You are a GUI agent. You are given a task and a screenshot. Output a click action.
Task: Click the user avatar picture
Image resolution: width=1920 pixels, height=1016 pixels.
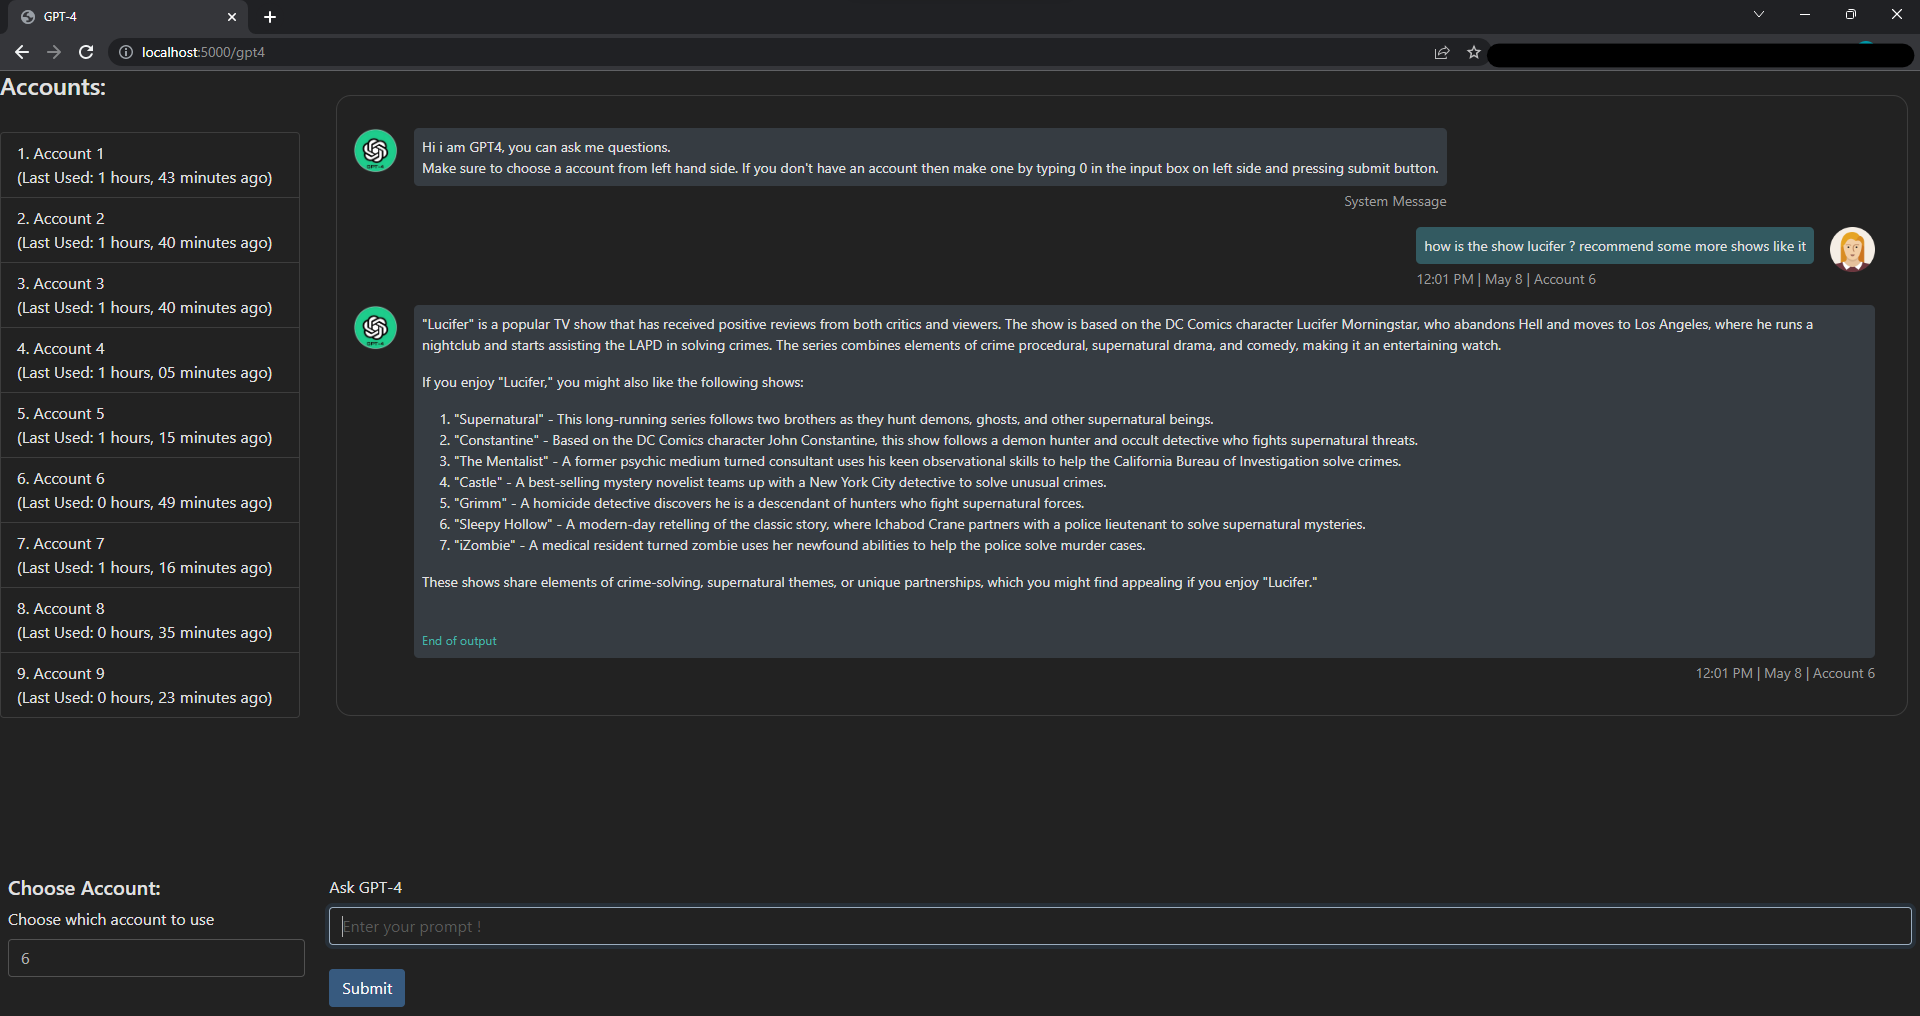1852,249
